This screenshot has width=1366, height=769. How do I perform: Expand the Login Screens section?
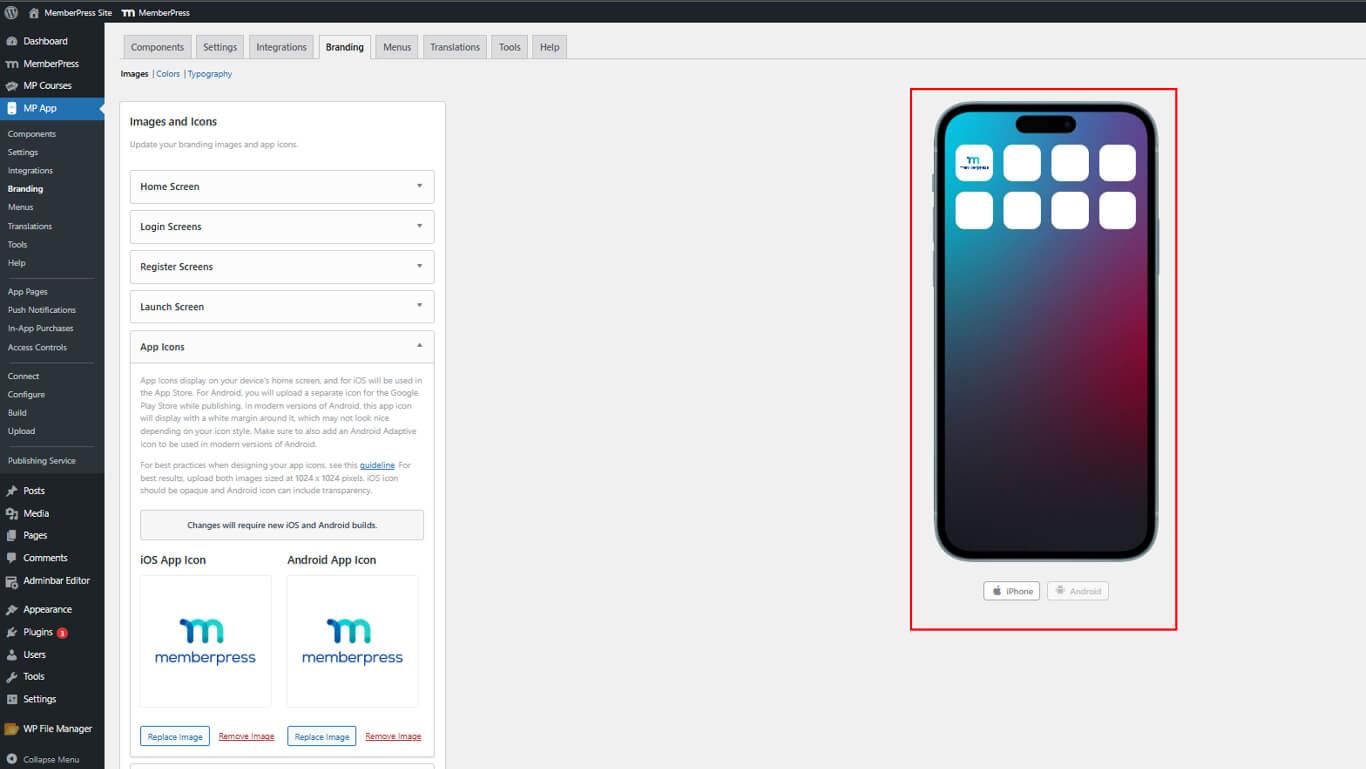point(282,227)
